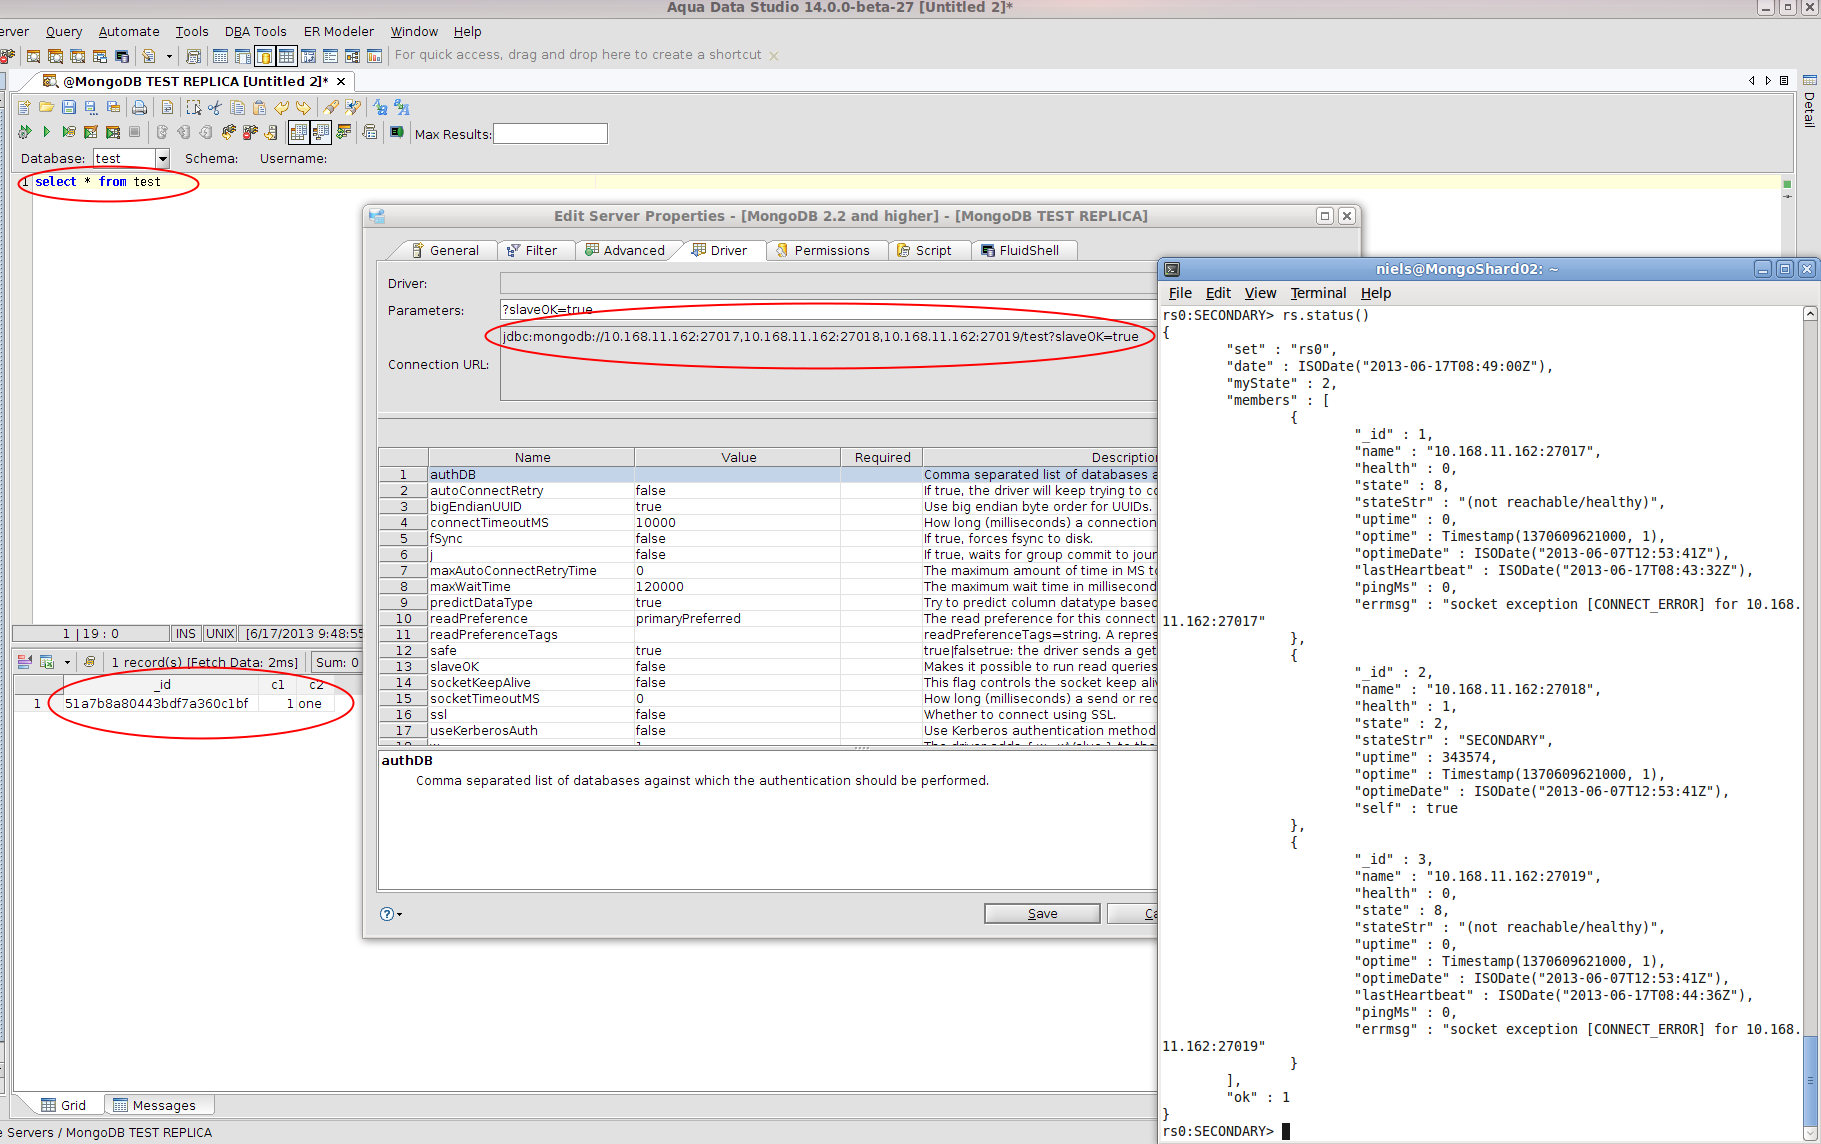Viewport: 1821px width, 1144px height.
Task: Open the Database dropdown showing test
Action: pos(162,158)
